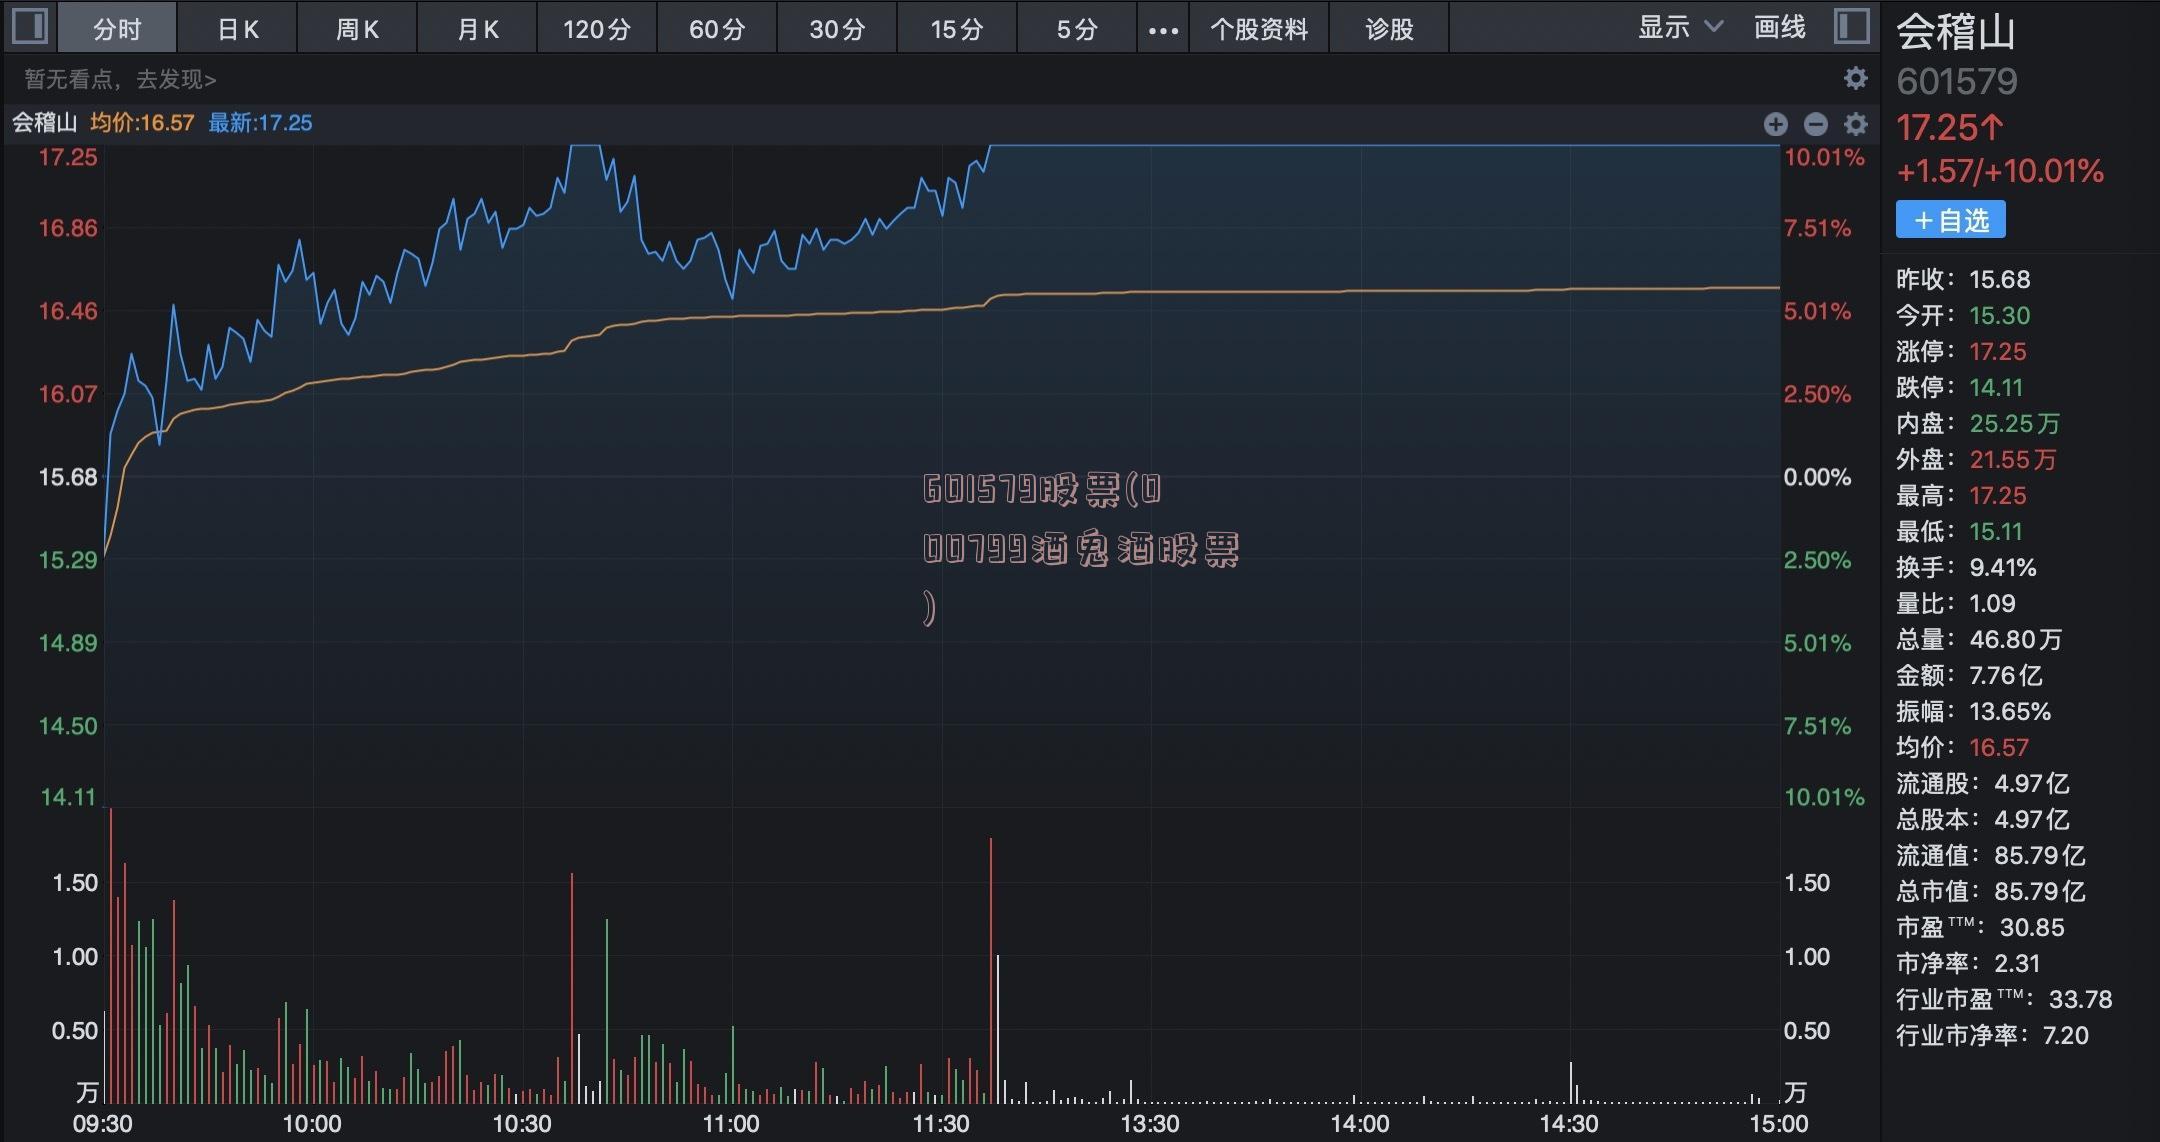Click the 最低: 15.11 row

(1960, 531)
